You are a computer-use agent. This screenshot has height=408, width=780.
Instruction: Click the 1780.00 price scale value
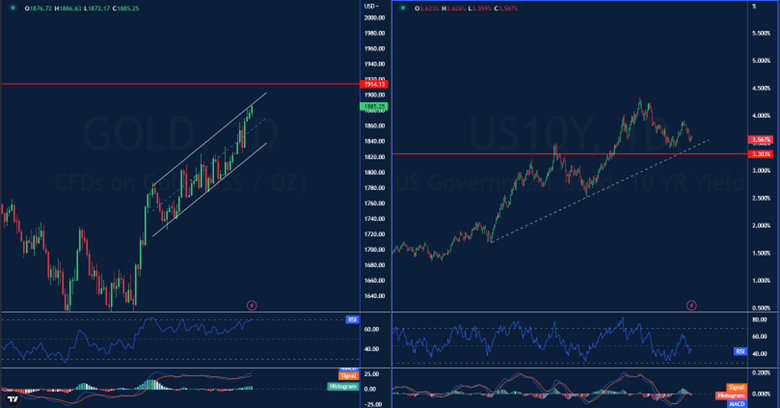(x=375, y=188)
